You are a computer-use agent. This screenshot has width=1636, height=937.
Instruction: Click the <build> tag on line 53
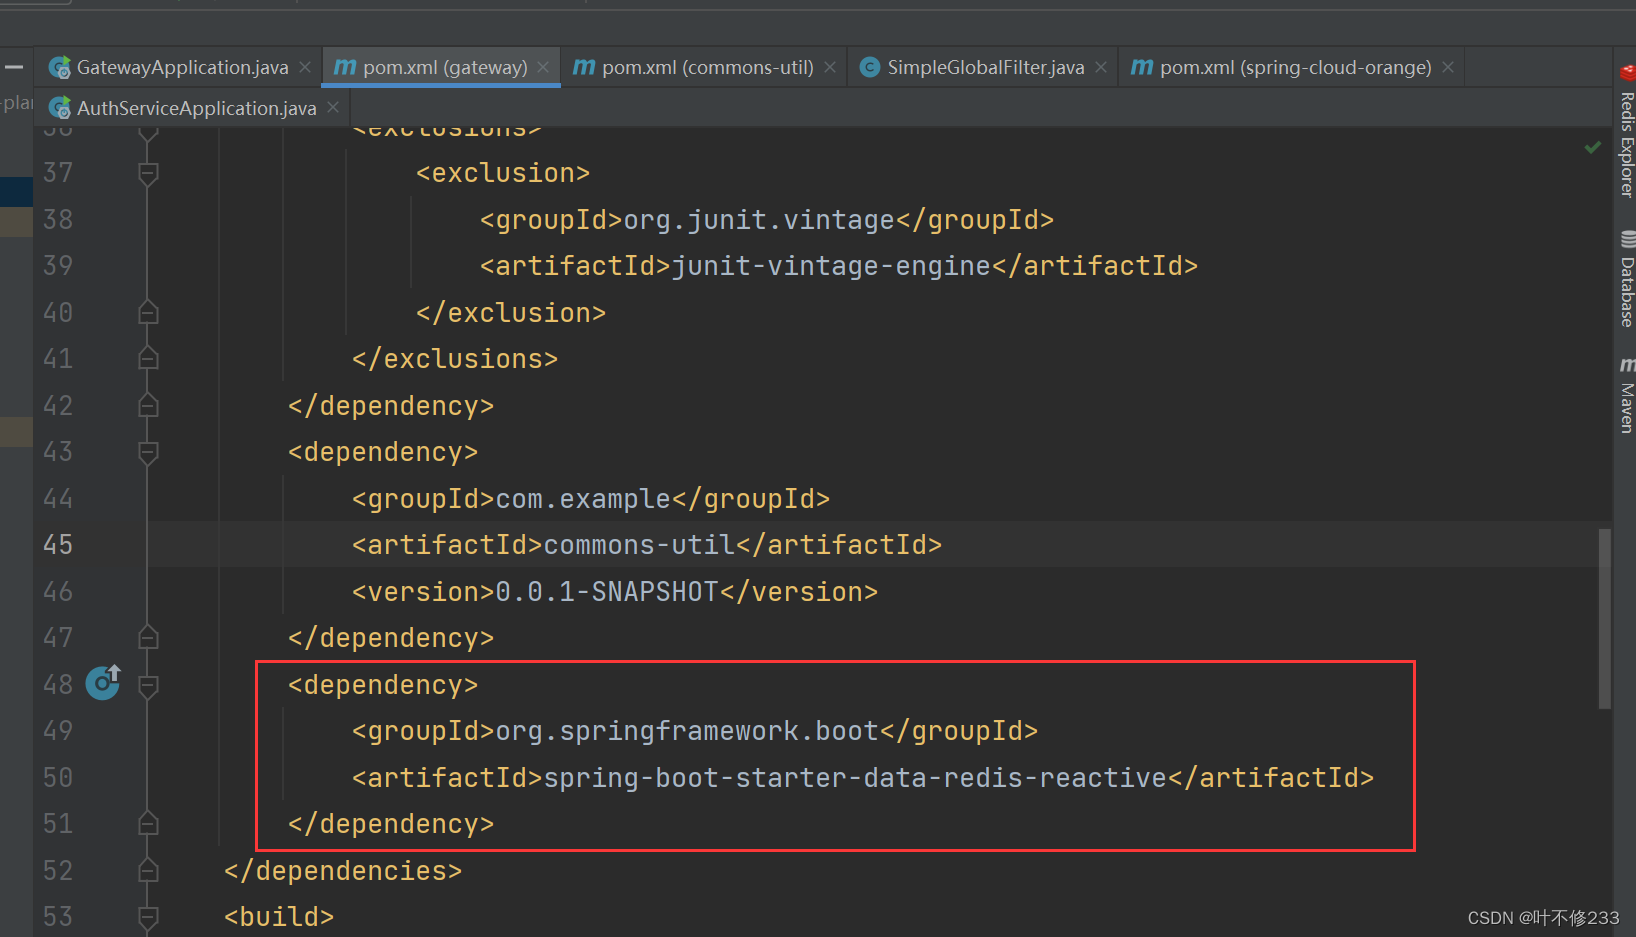click(x=279, y=917)
